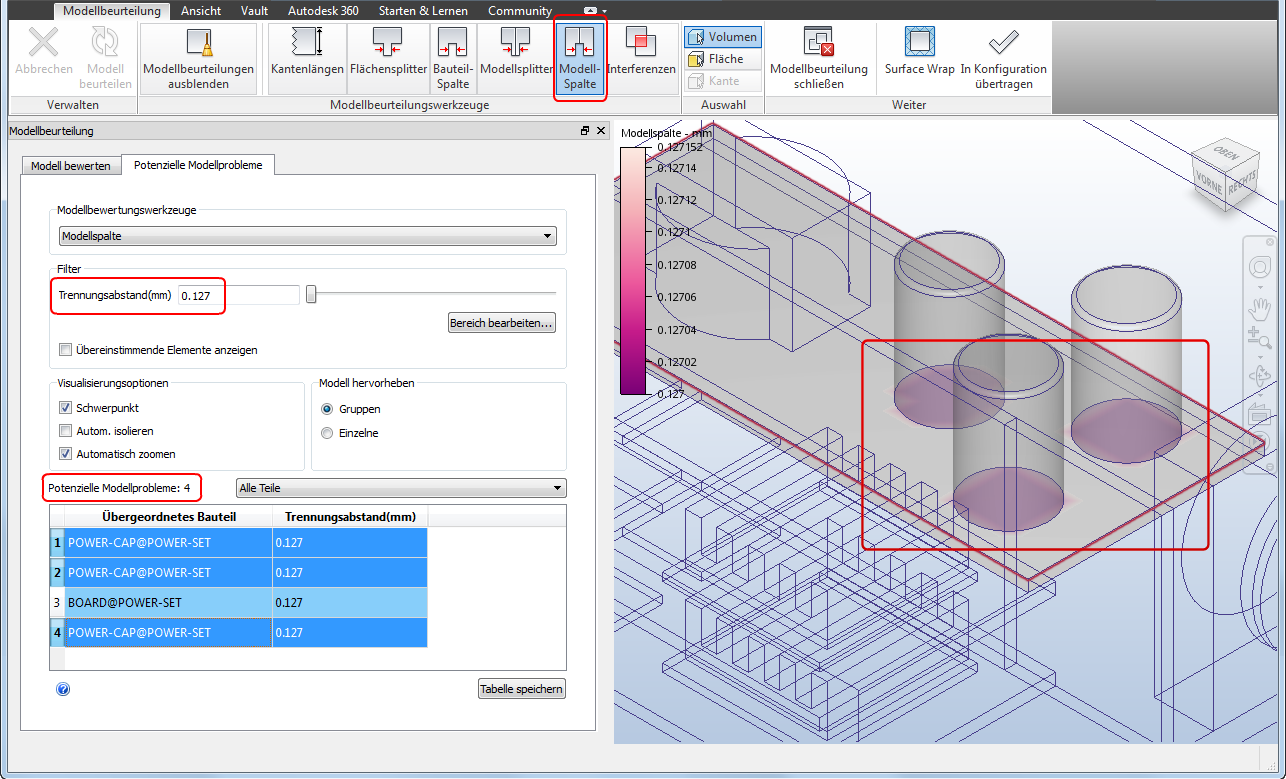
Task: Choose Volumen selection mode
Action: [x=723, y=37]
